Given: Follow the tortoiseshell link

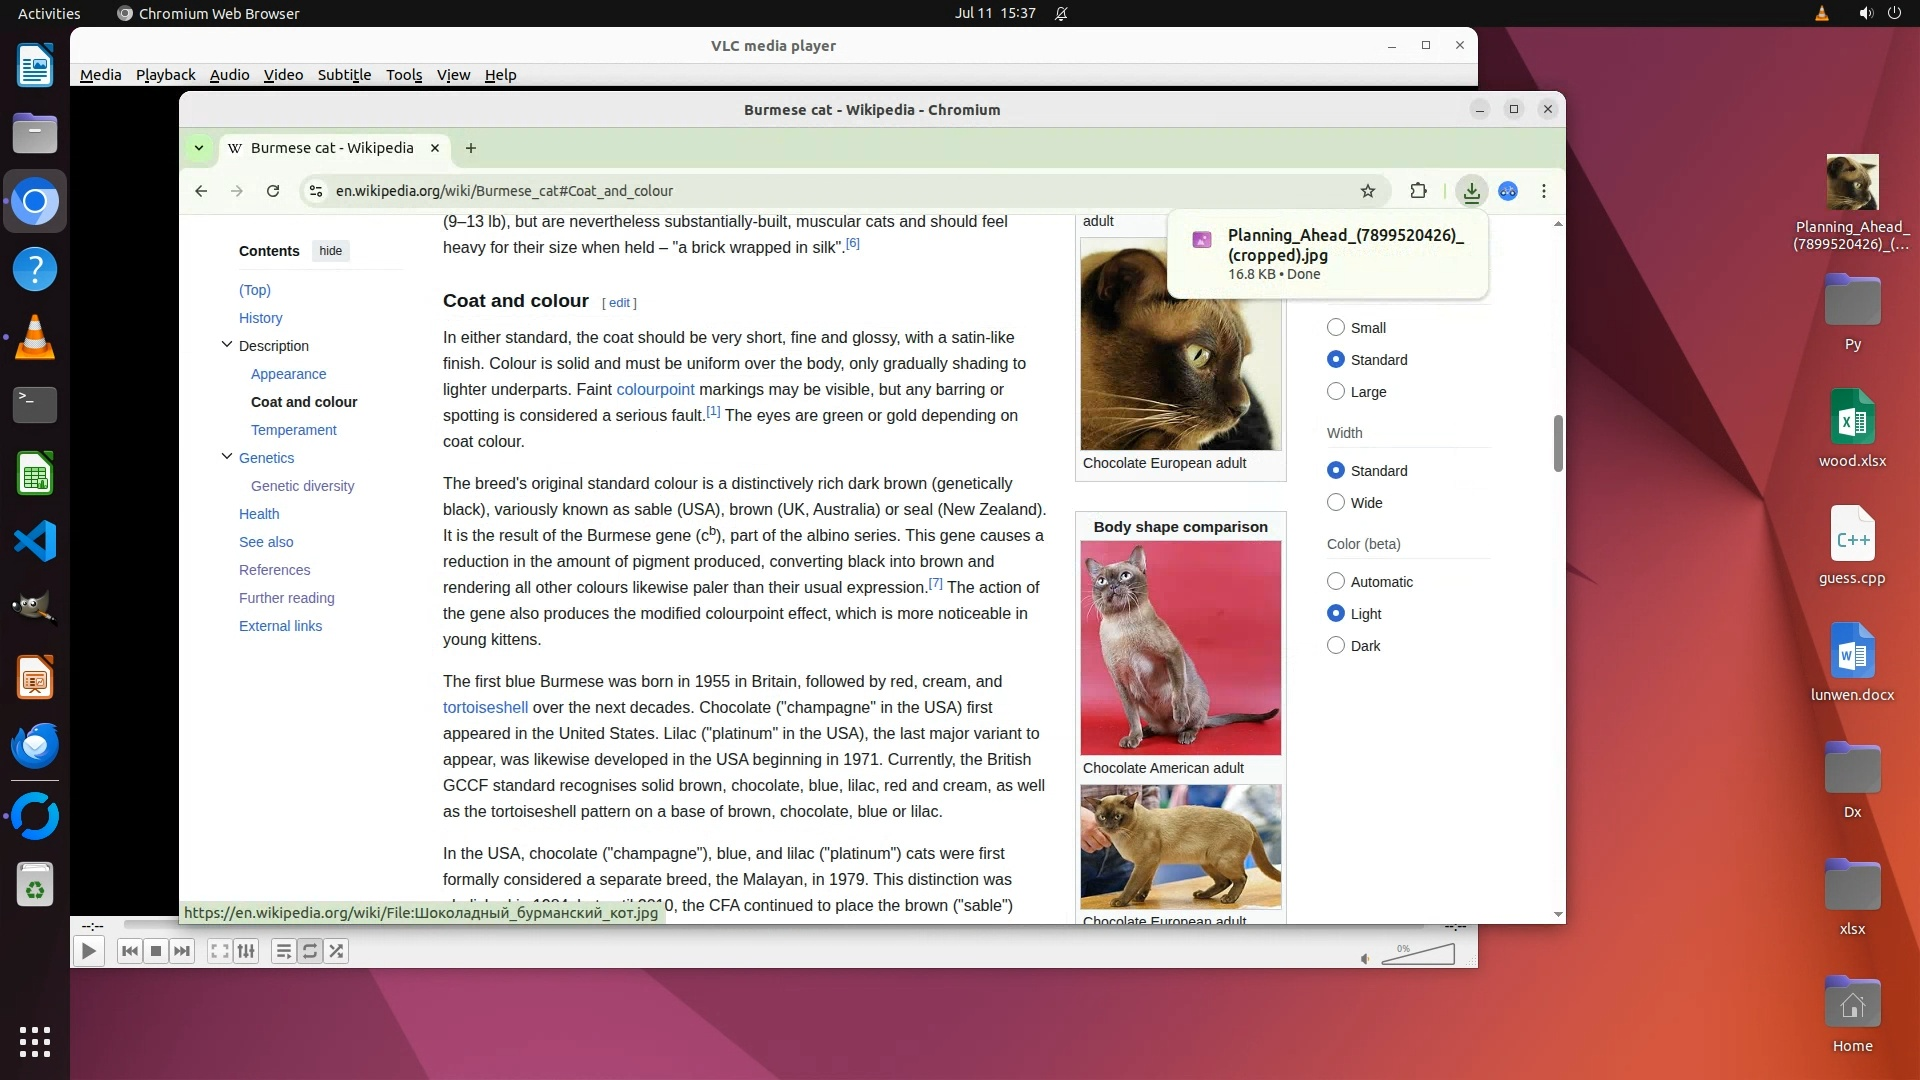Looking at the screenshot, I should [485, 707].
